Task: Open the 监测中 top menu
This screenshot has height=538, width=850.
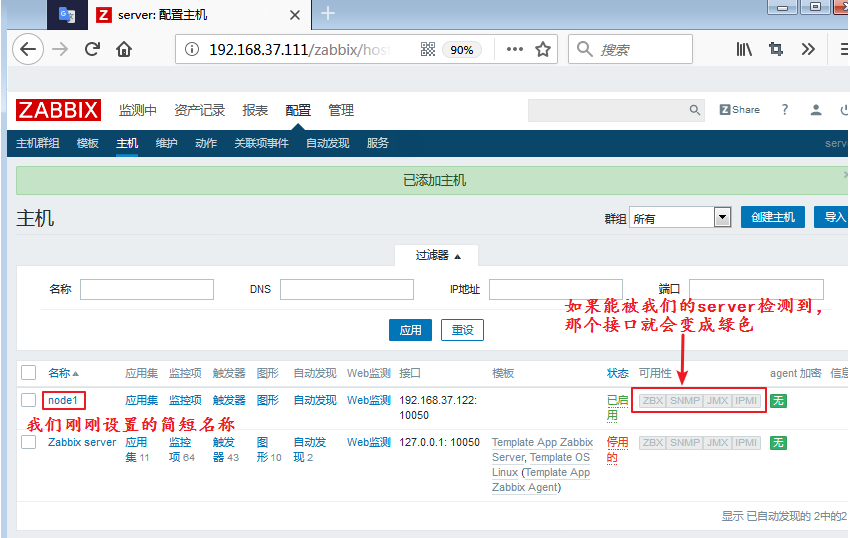Action: (x=138, y=110)
